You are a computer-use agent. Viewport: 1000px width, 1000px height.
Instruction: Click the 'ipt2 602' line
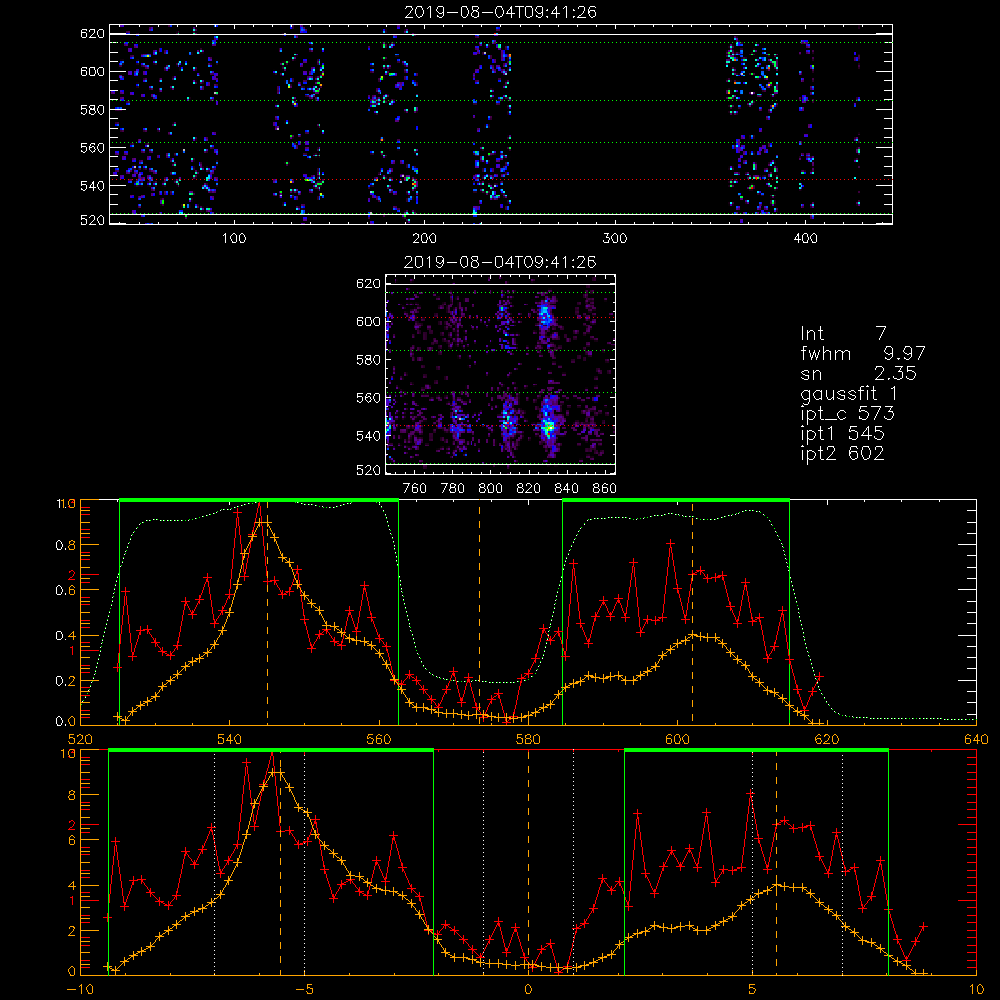point(842,453)
